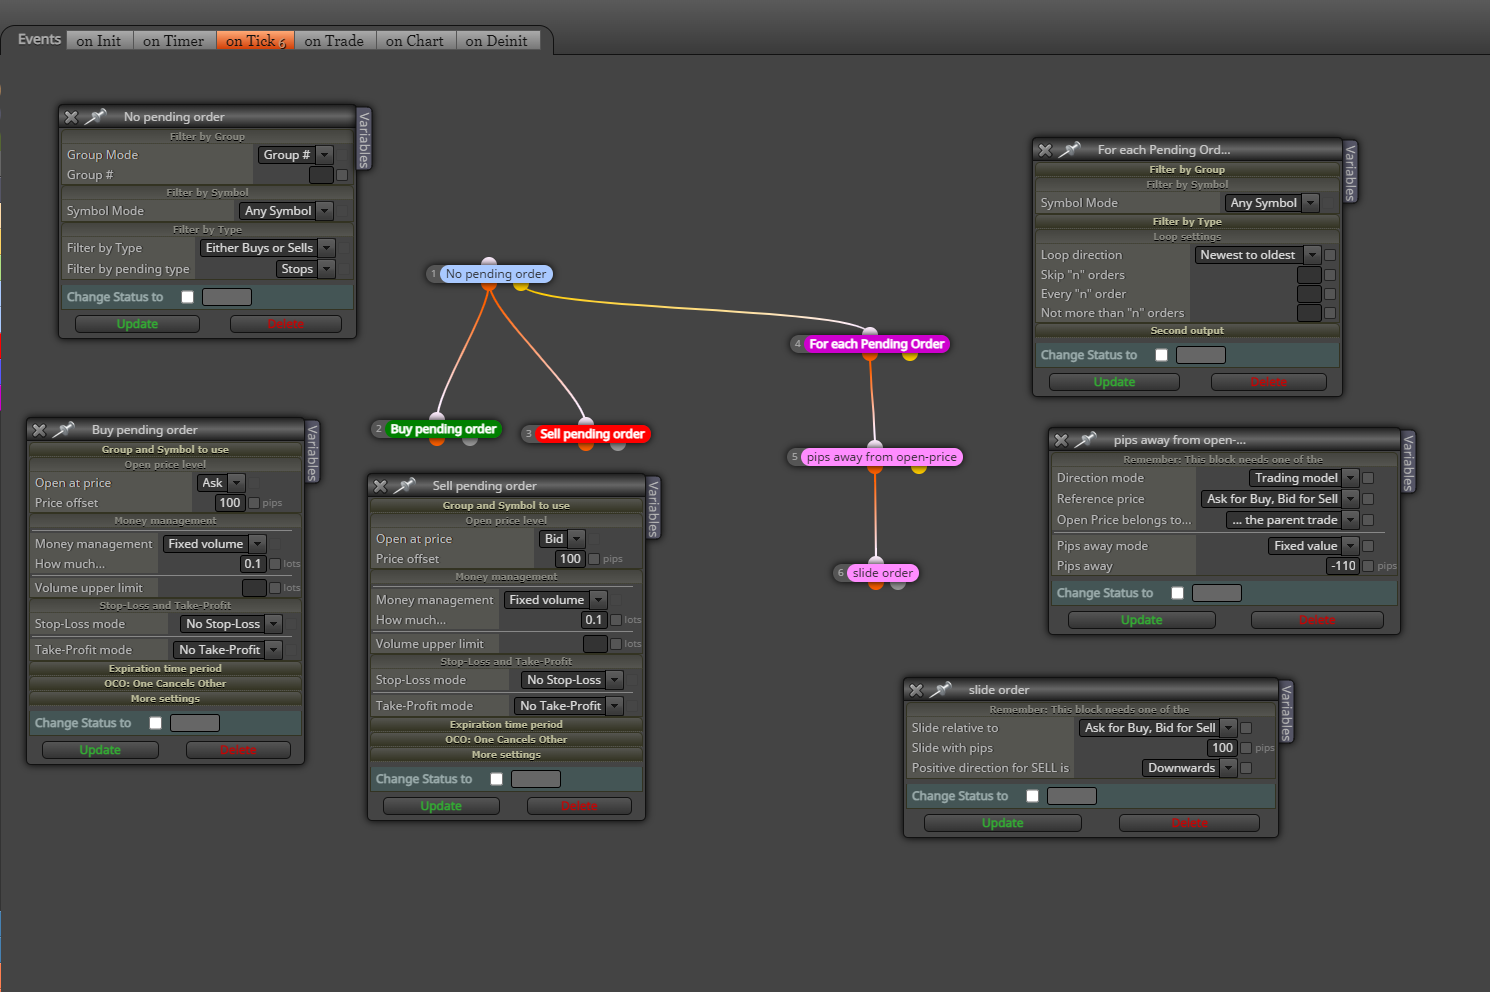Image resolution: width=1490 pixels, height=992 pixels.
Task: Pin the Buy pending order panel
Action: (x=63, y=430)
